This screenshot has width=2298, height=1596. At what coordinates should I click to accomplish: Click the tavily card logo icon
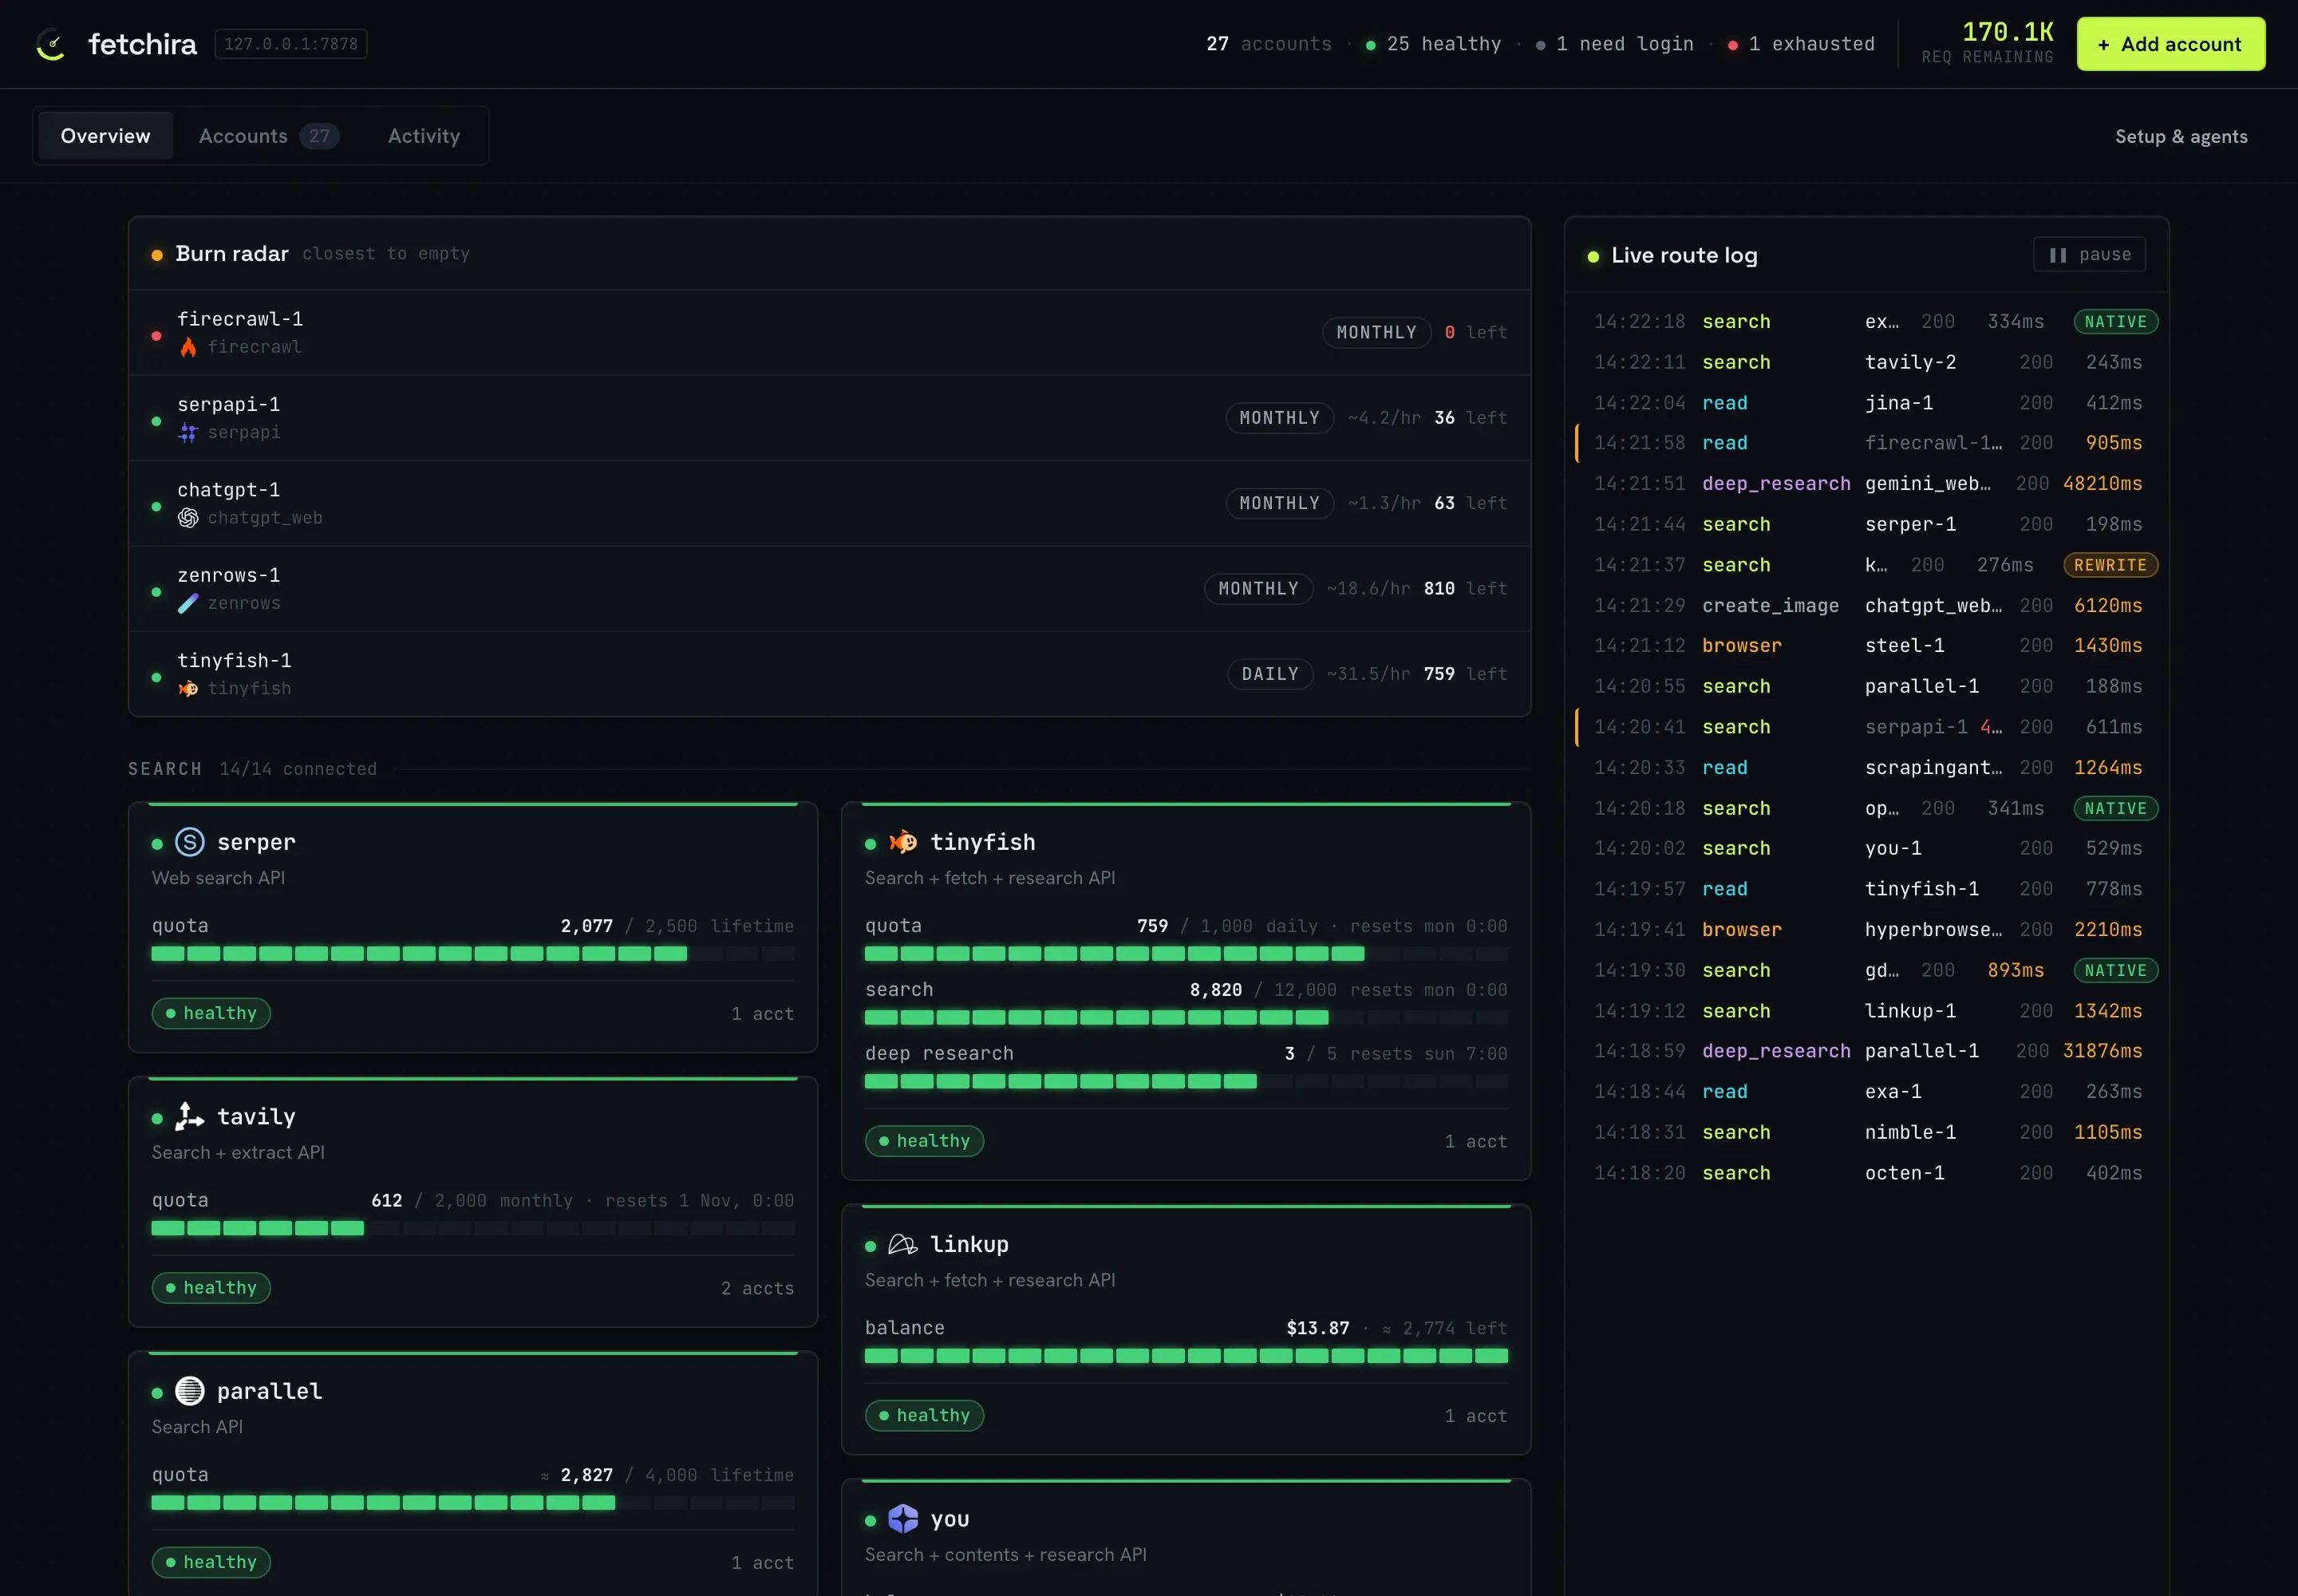tap(190, 1116)
